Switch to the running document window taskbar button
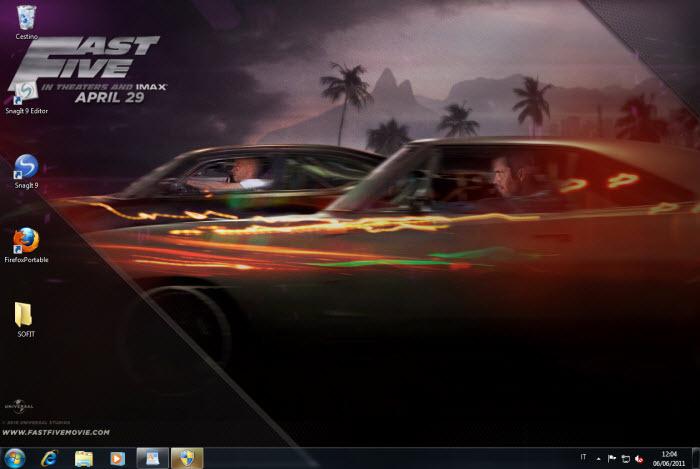Image resolution: width=700 pixels, height=469 pixels. [x=152, y=458]
